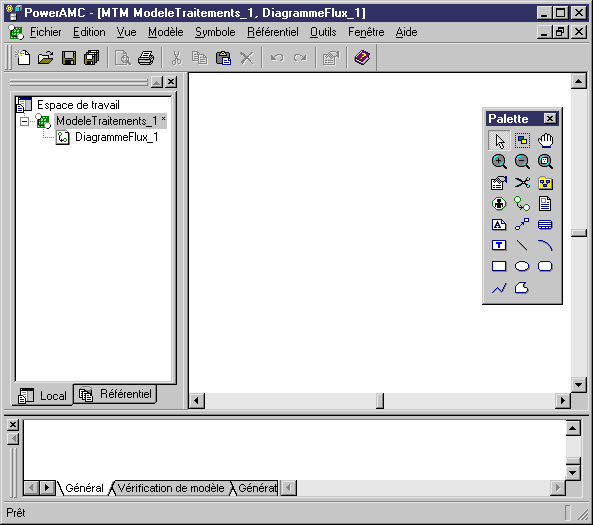
Task: Switch to Vérification de modèle output tab
Action: point(171,488)
